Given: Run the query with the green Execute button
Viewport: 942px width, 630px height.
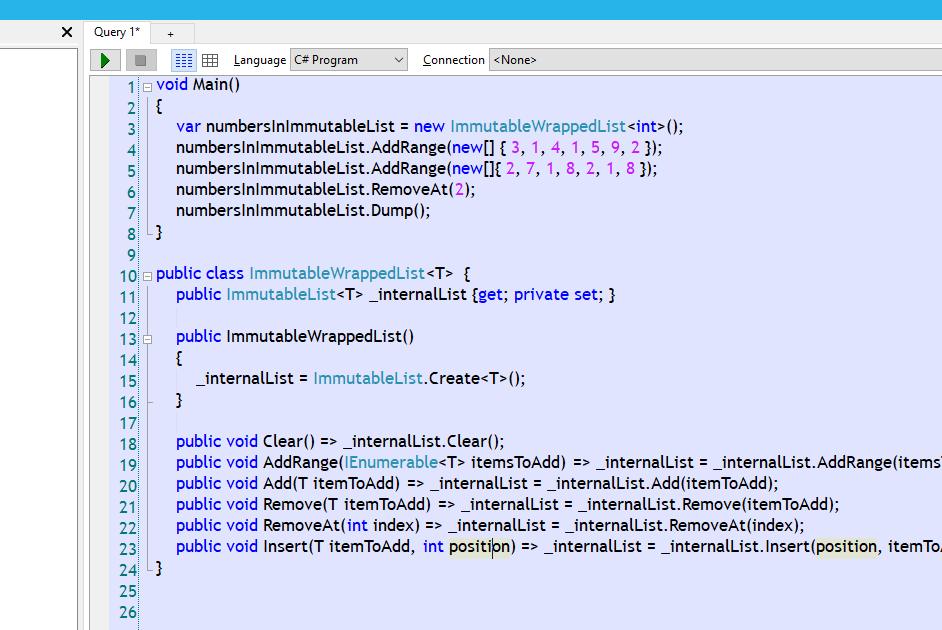Looking at the screenshot, I should [105, 59].
